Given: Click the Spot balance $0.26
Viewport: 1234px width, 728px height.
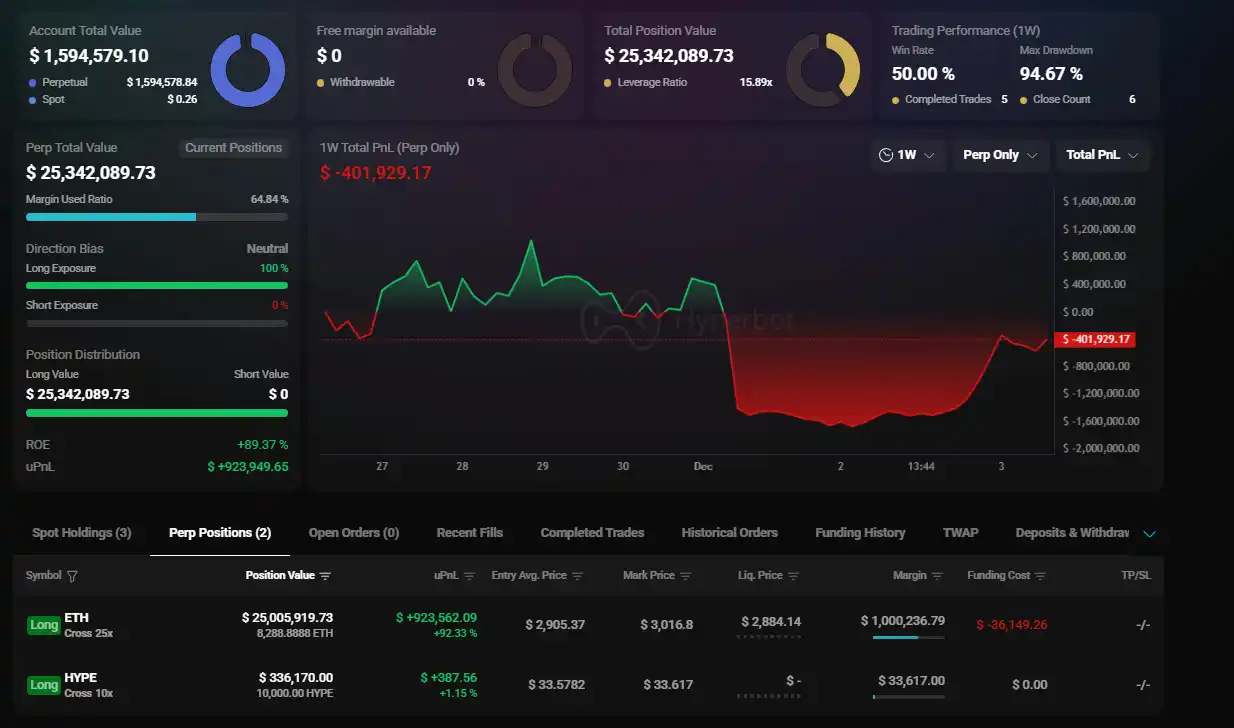Looking at the screenshot, I should 182,99.
